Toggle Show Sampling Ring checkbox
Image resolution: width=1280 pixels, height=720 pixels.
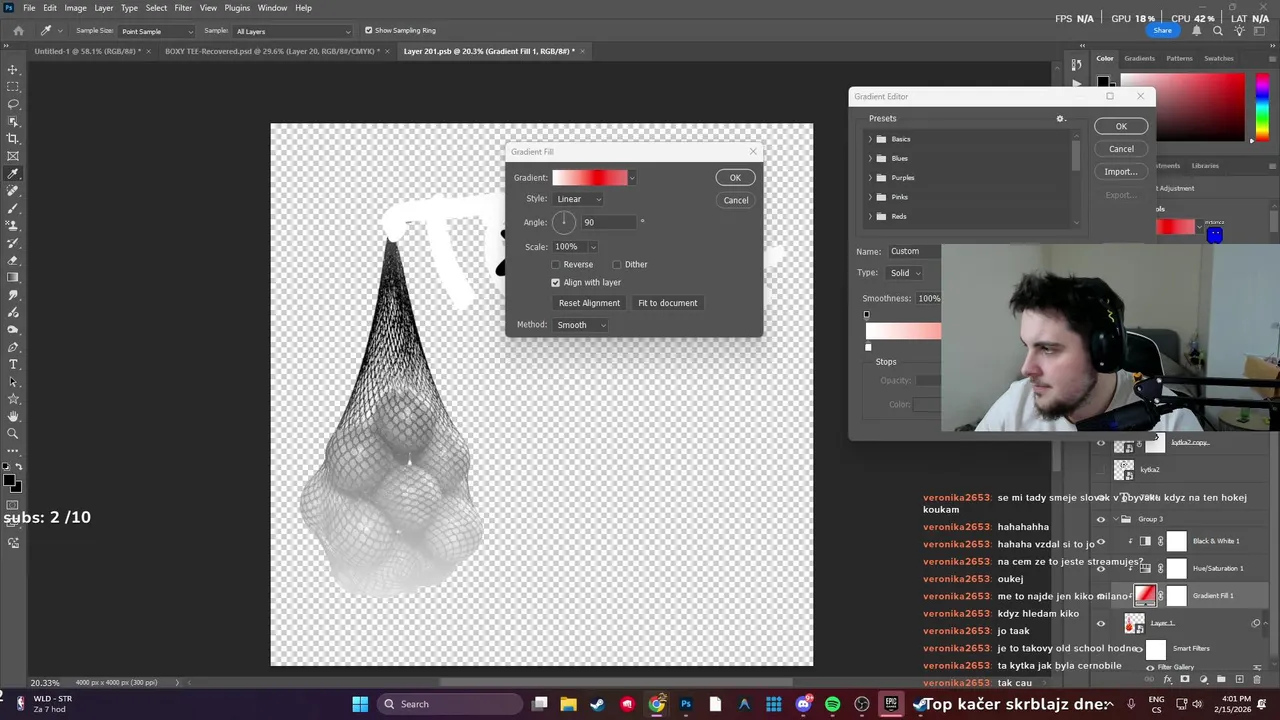coord(368,31)
